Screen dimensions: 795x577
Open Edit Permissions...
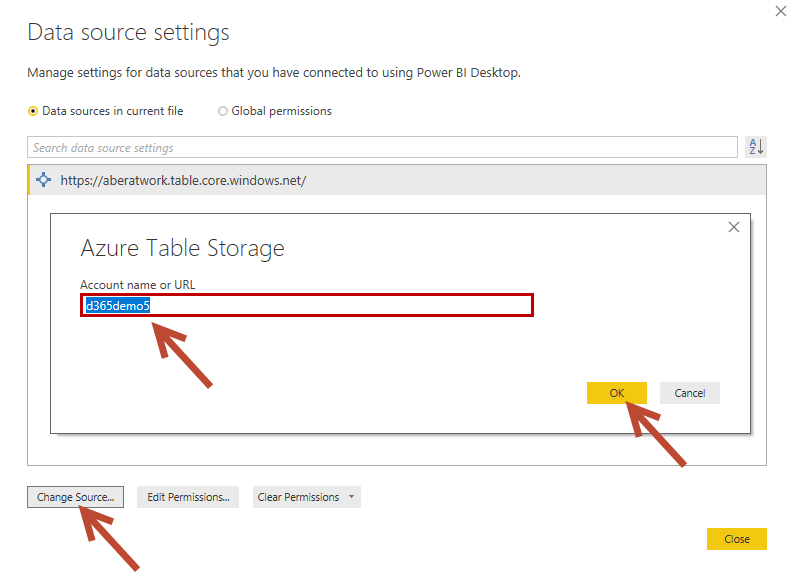[x=188, y=497]
